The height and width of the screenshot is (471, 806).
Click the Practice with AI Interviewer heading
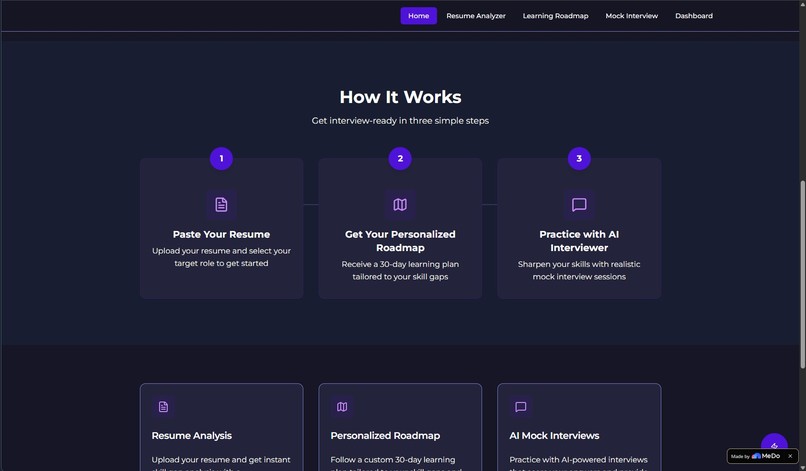click(x=579, y=241)
